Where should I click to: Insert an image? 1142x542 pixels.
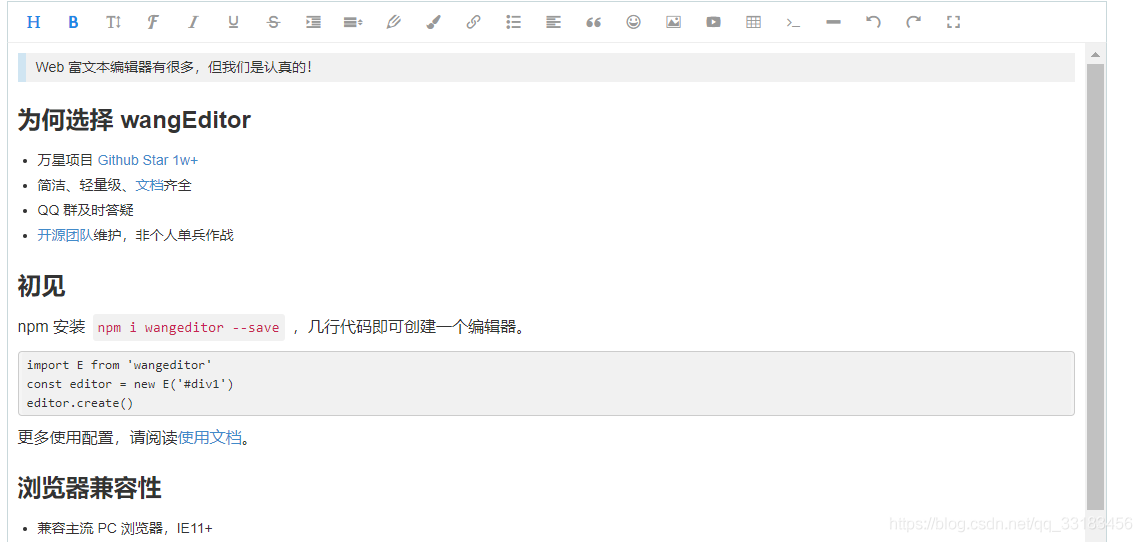[x=674, y=22]
